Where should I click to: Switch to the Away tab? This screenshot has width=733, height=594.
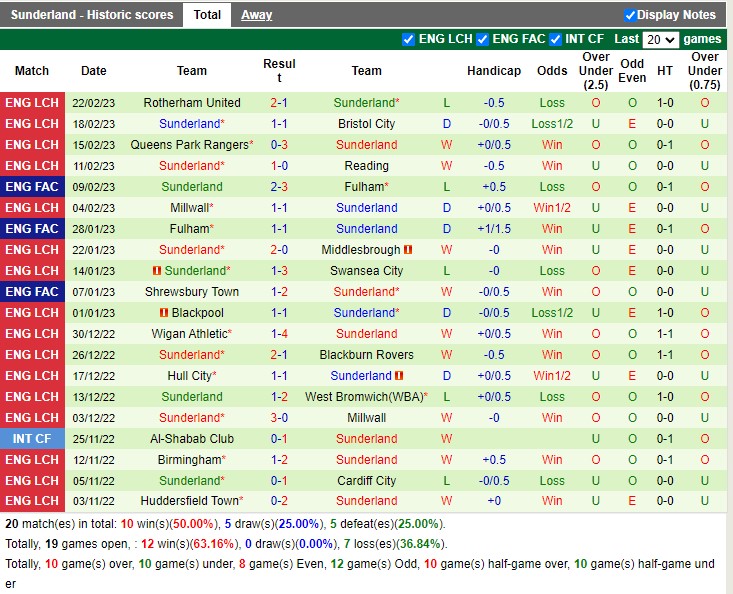pos(256,15)
